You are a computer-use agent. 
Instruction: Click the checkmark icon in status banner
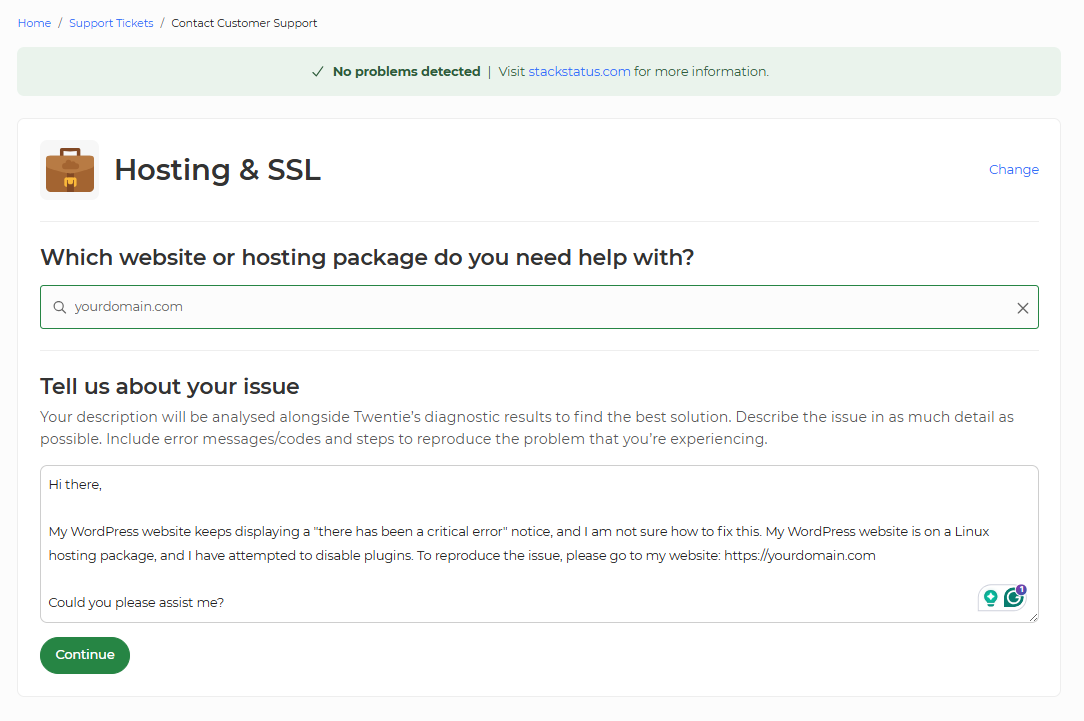tap(318, 72)
